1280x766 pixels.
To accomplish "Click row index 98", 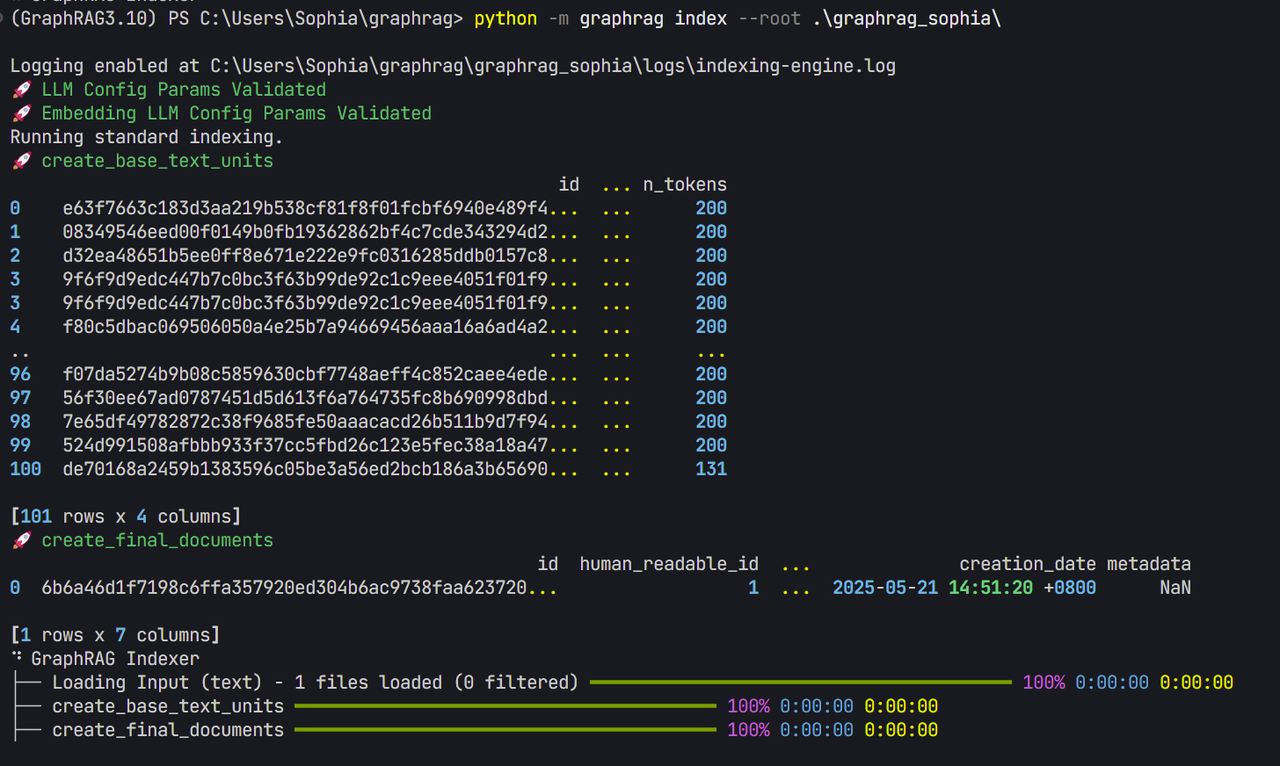I will pyautogui.click(x=20, y=422).
